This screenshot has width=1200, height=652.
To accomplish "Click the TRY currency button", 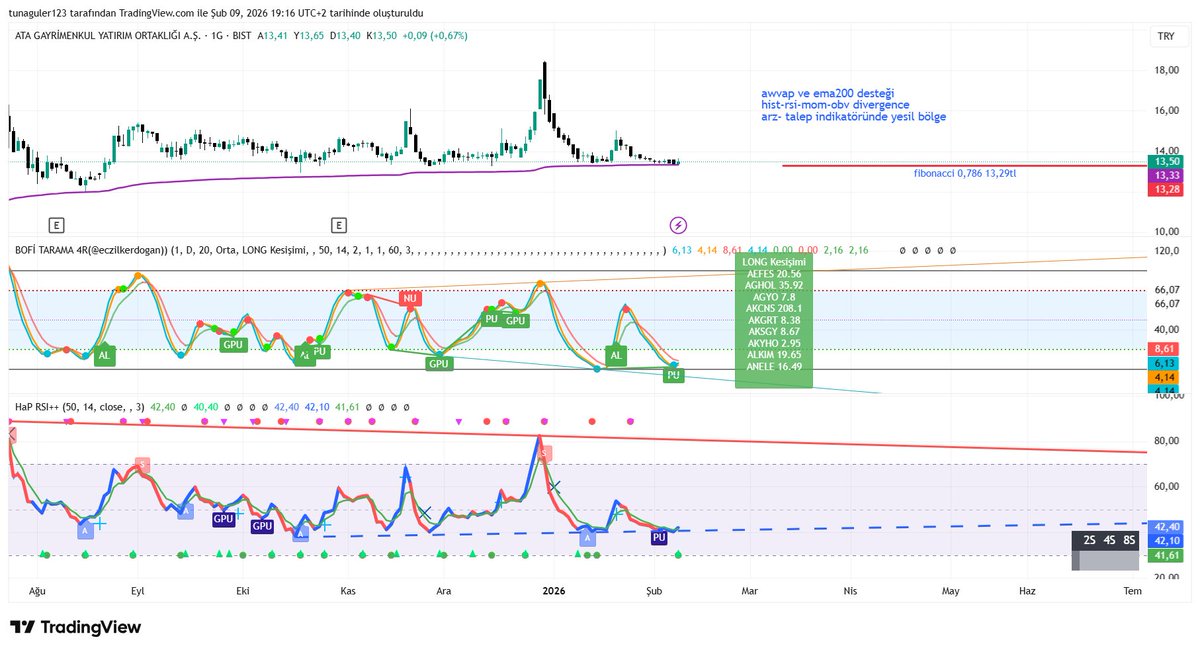I will (x=1166, y=35).
